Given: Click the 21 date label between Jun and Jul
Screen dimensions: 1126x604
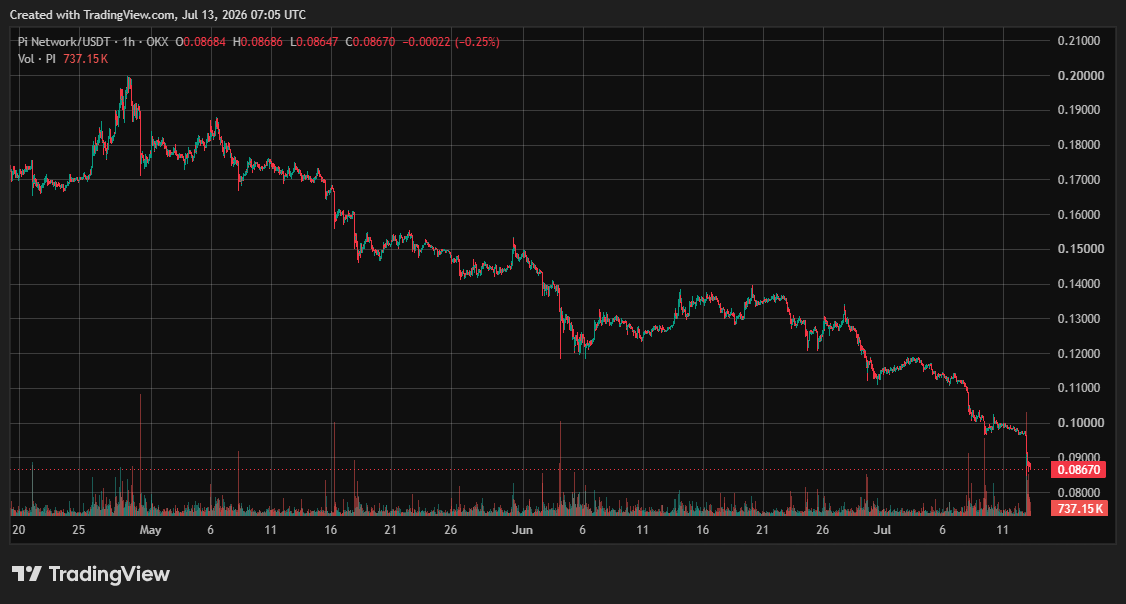Looking at the screenshot, I should [x=762, y=530].
